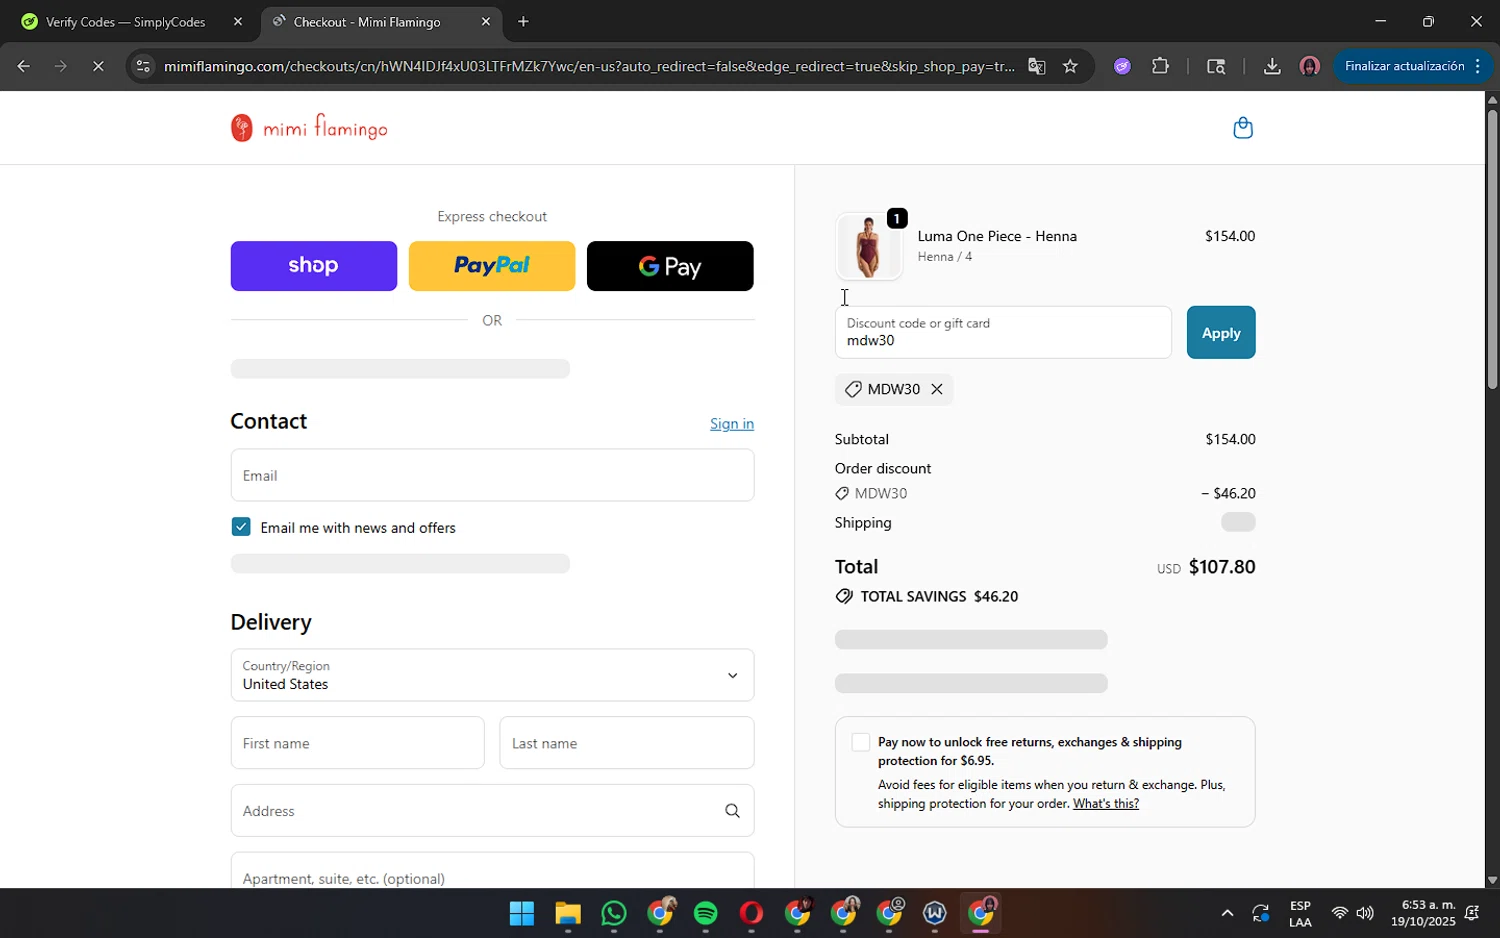
Task: Click the Address field
Action: coord(492,811)
